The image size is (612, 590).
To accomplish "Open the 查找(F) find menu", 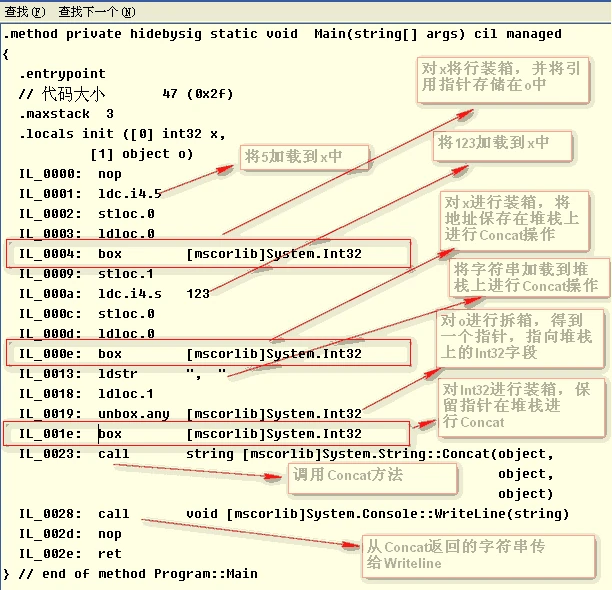I will click(x=25, y=12).
